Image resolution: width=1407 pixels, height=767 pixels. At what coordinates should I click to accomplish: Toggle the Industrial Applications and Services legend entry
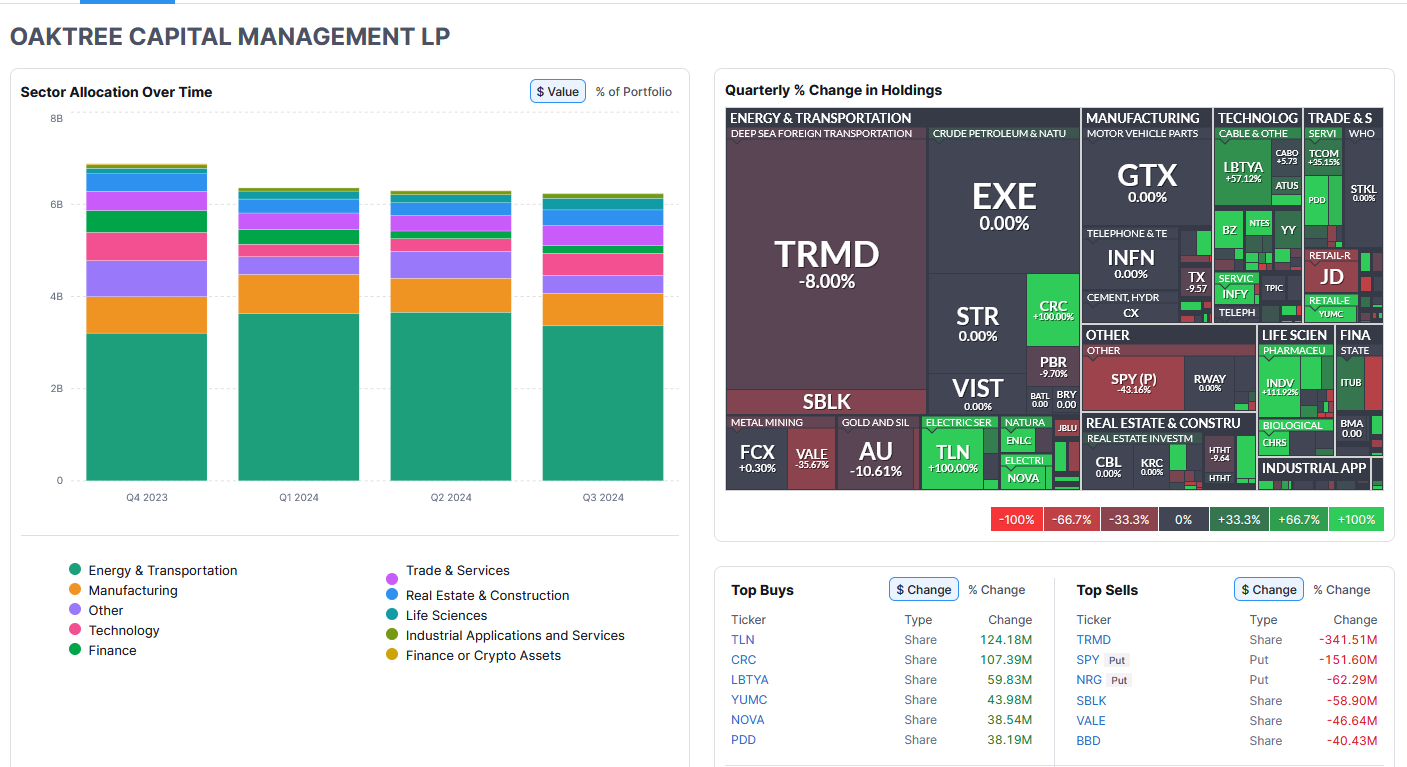point(505,635)
